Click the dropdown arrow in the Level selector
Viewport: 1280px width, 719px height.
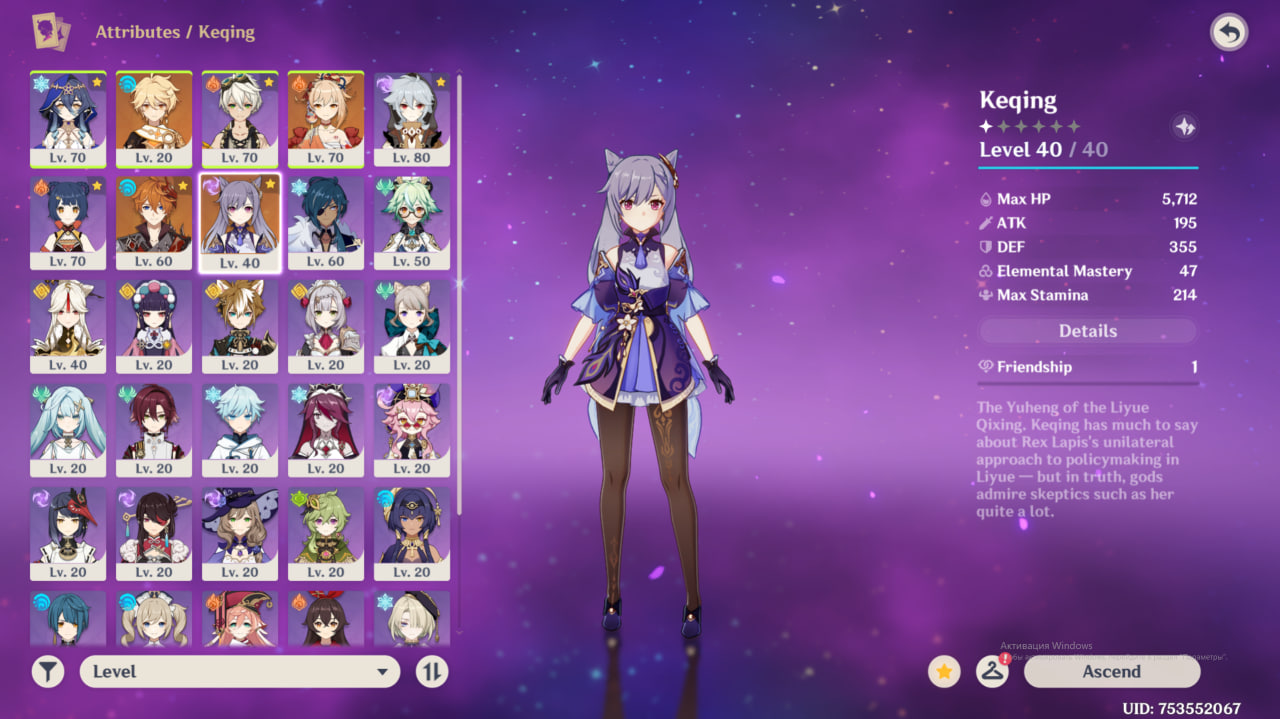click(382, 672)
